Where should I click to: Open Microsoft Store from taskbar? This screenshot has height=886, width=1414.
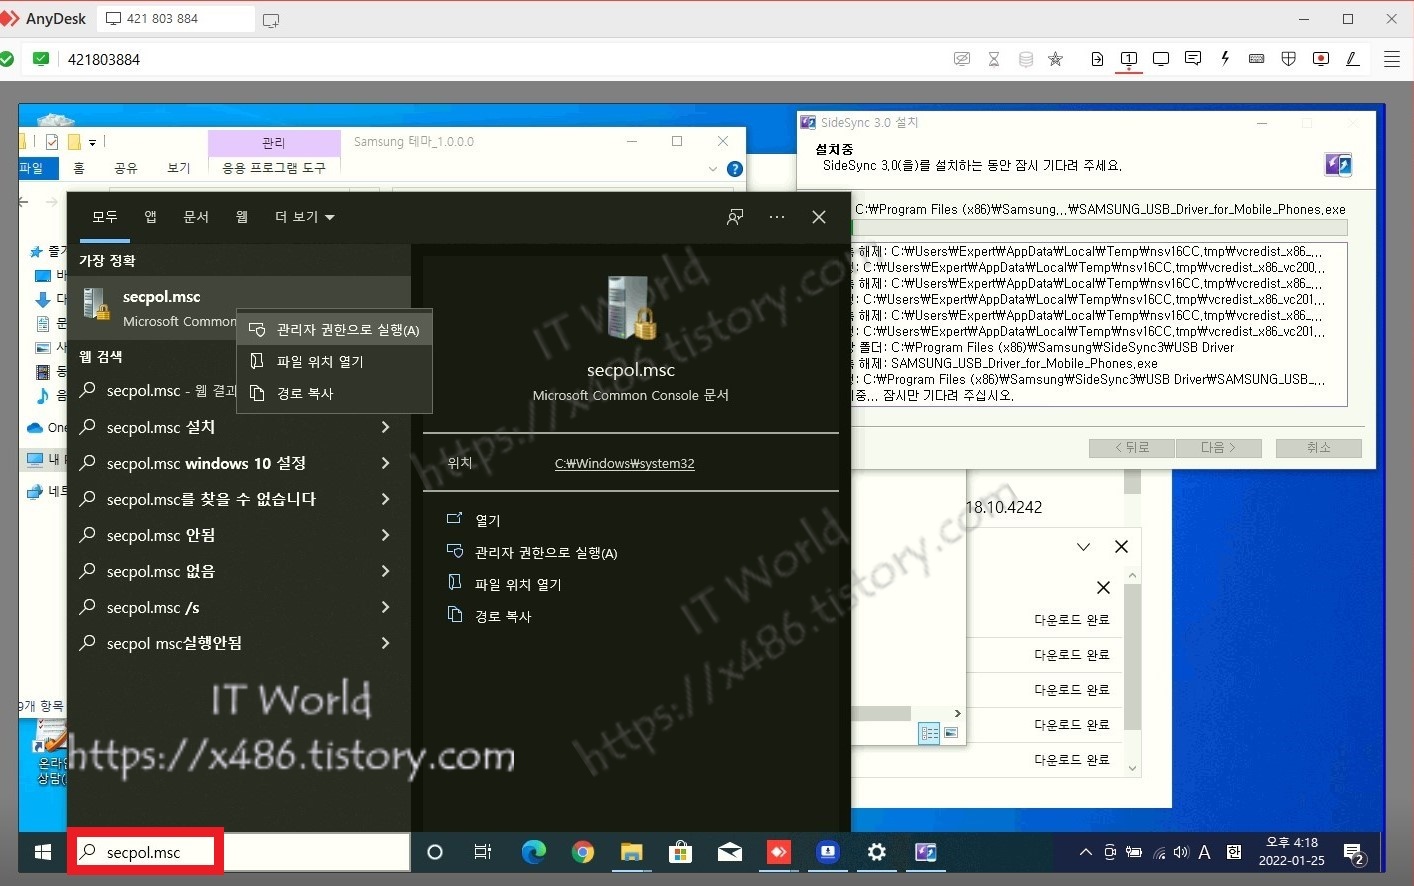click(x=680, y=852)
